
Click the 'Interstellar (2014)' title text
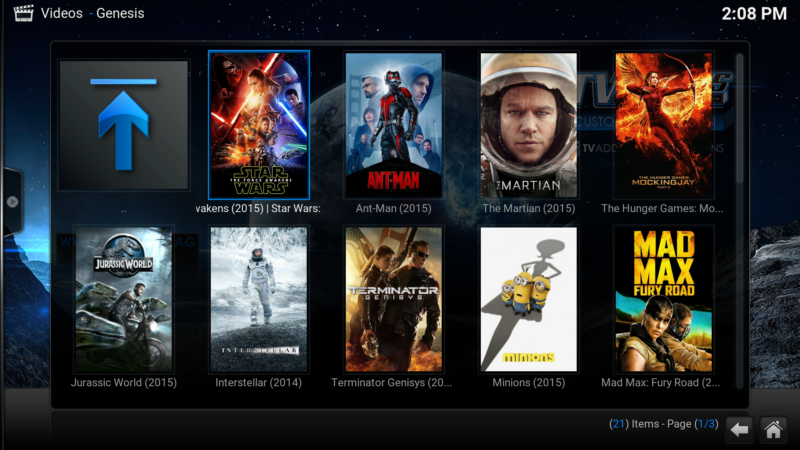click(x=259, y=383)
